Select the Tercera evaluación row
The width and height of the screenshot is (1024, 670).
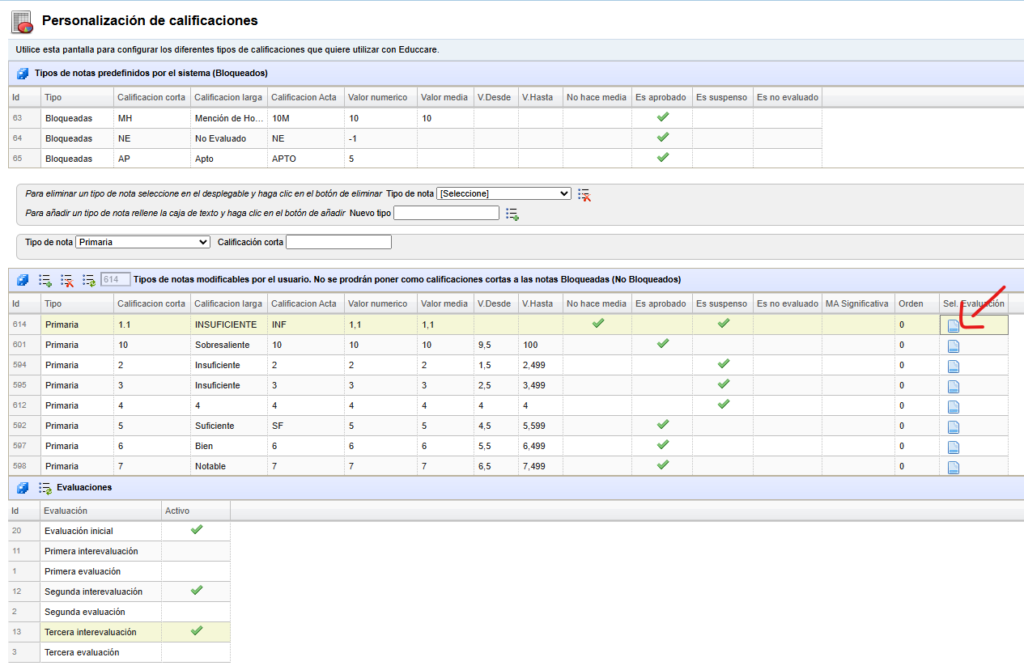[83, 652]
